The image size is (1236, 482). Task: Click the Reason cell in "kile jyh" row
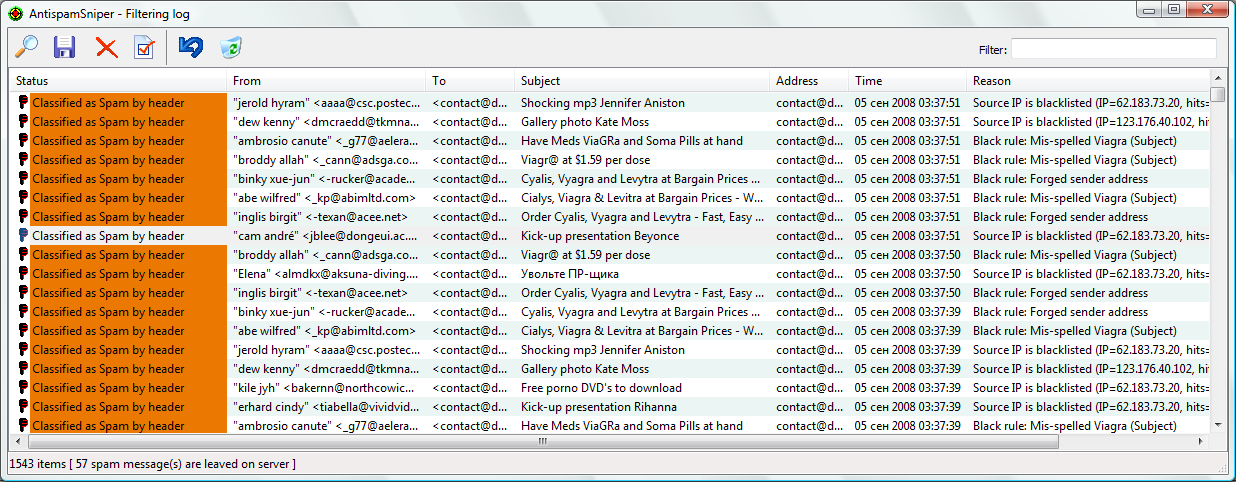(x=1088, y=388)
